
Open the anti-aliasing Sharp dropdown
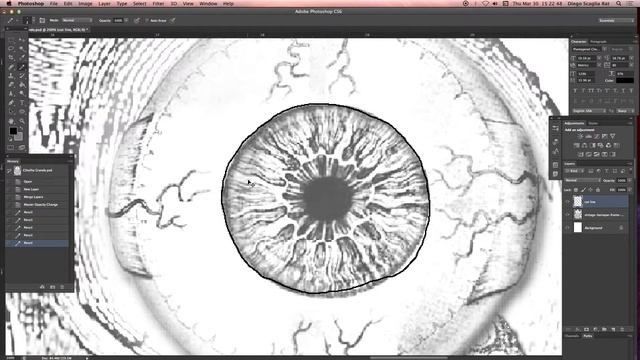[624, 111]
